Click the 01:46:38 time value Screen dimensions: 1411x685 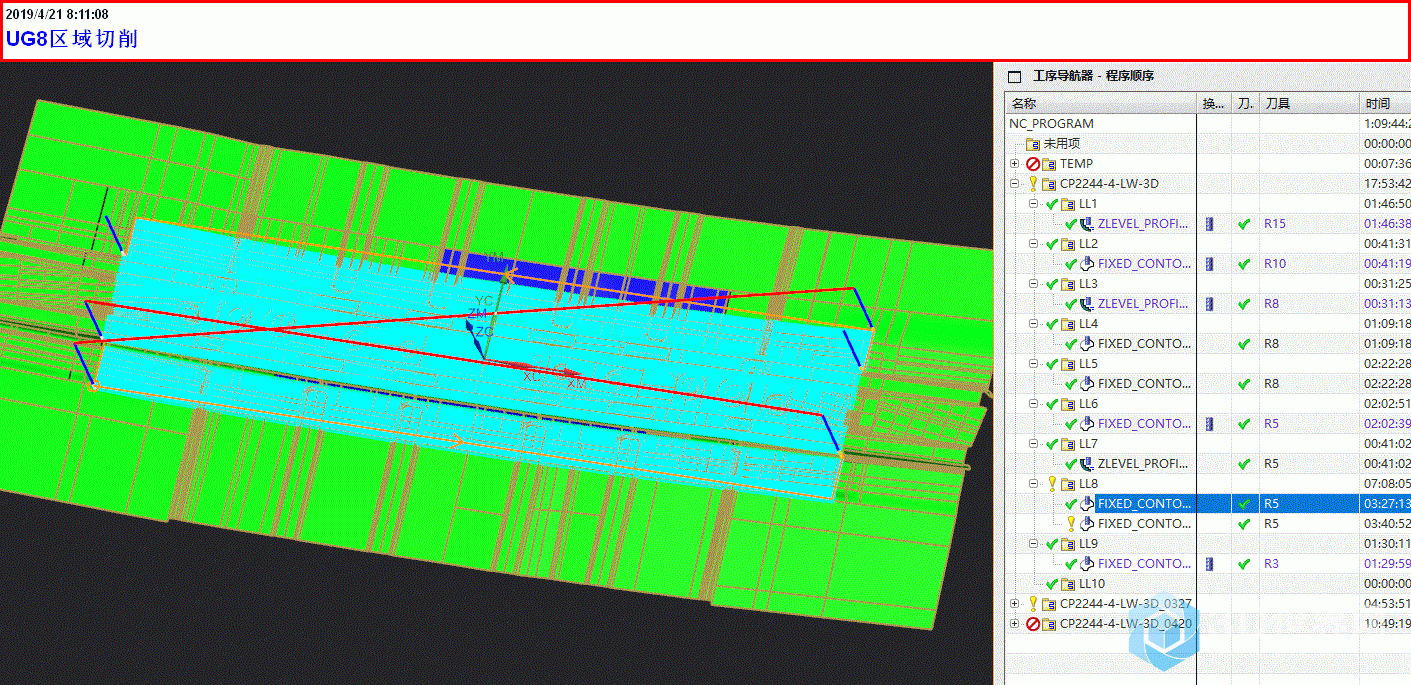click(1388, 224)
